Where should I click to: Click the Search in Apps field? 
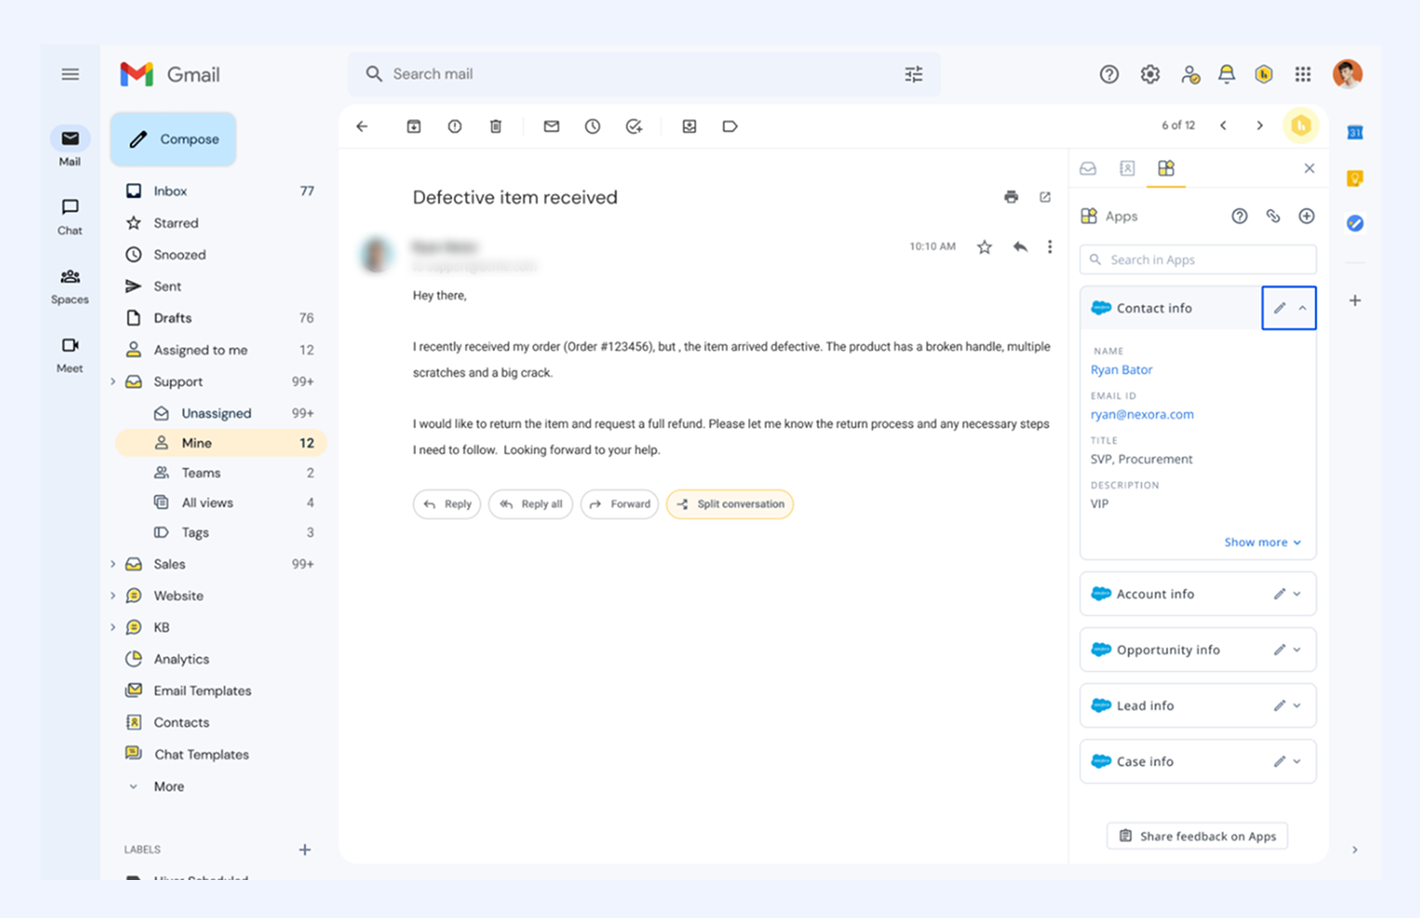point(1198,260)
